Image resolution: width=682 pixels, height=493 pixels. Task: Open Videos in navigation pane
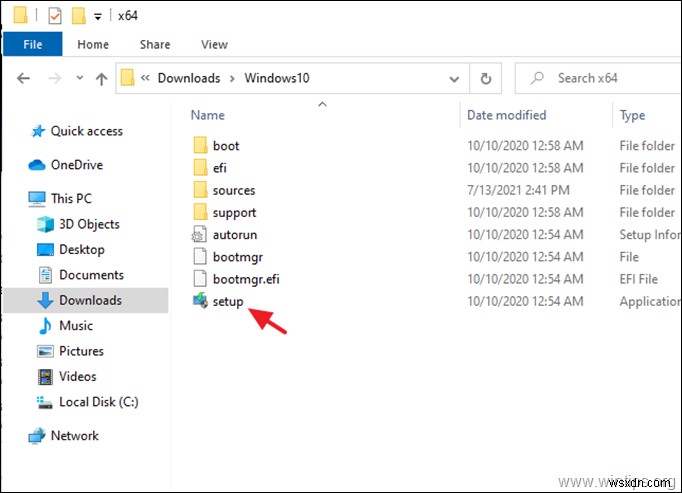(77, 376)
